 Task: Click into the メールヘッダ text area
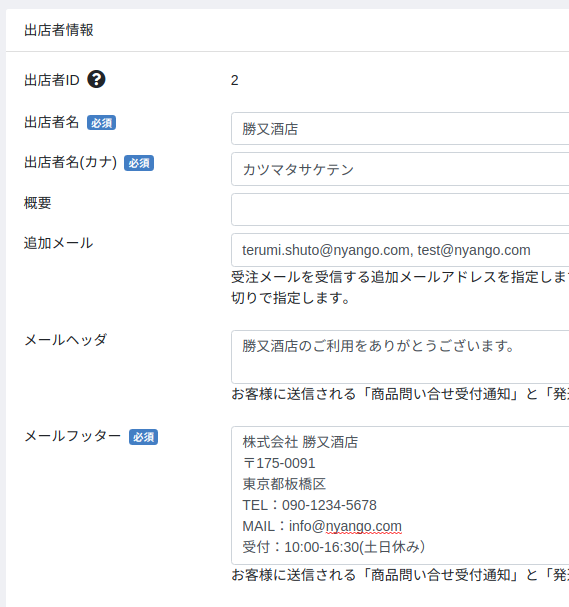[400, 357]
